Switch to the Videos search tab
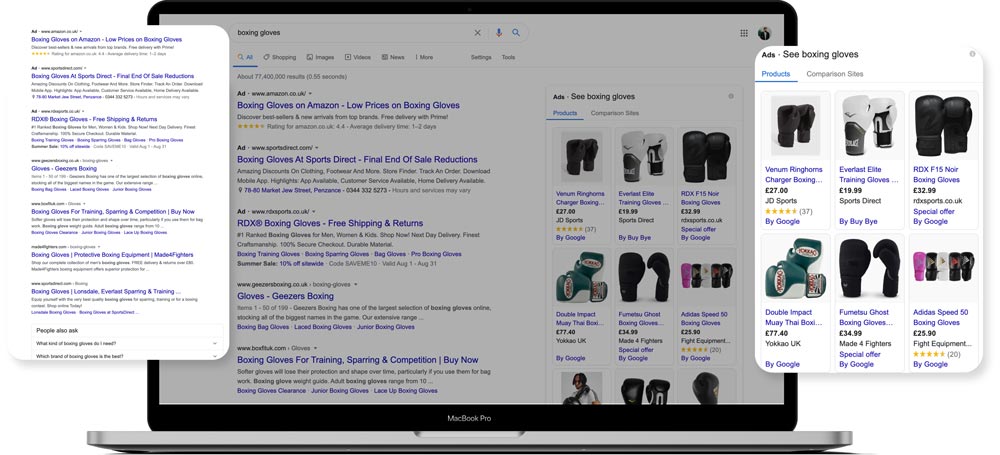1000x455 pixels. (x=358, y=57)
